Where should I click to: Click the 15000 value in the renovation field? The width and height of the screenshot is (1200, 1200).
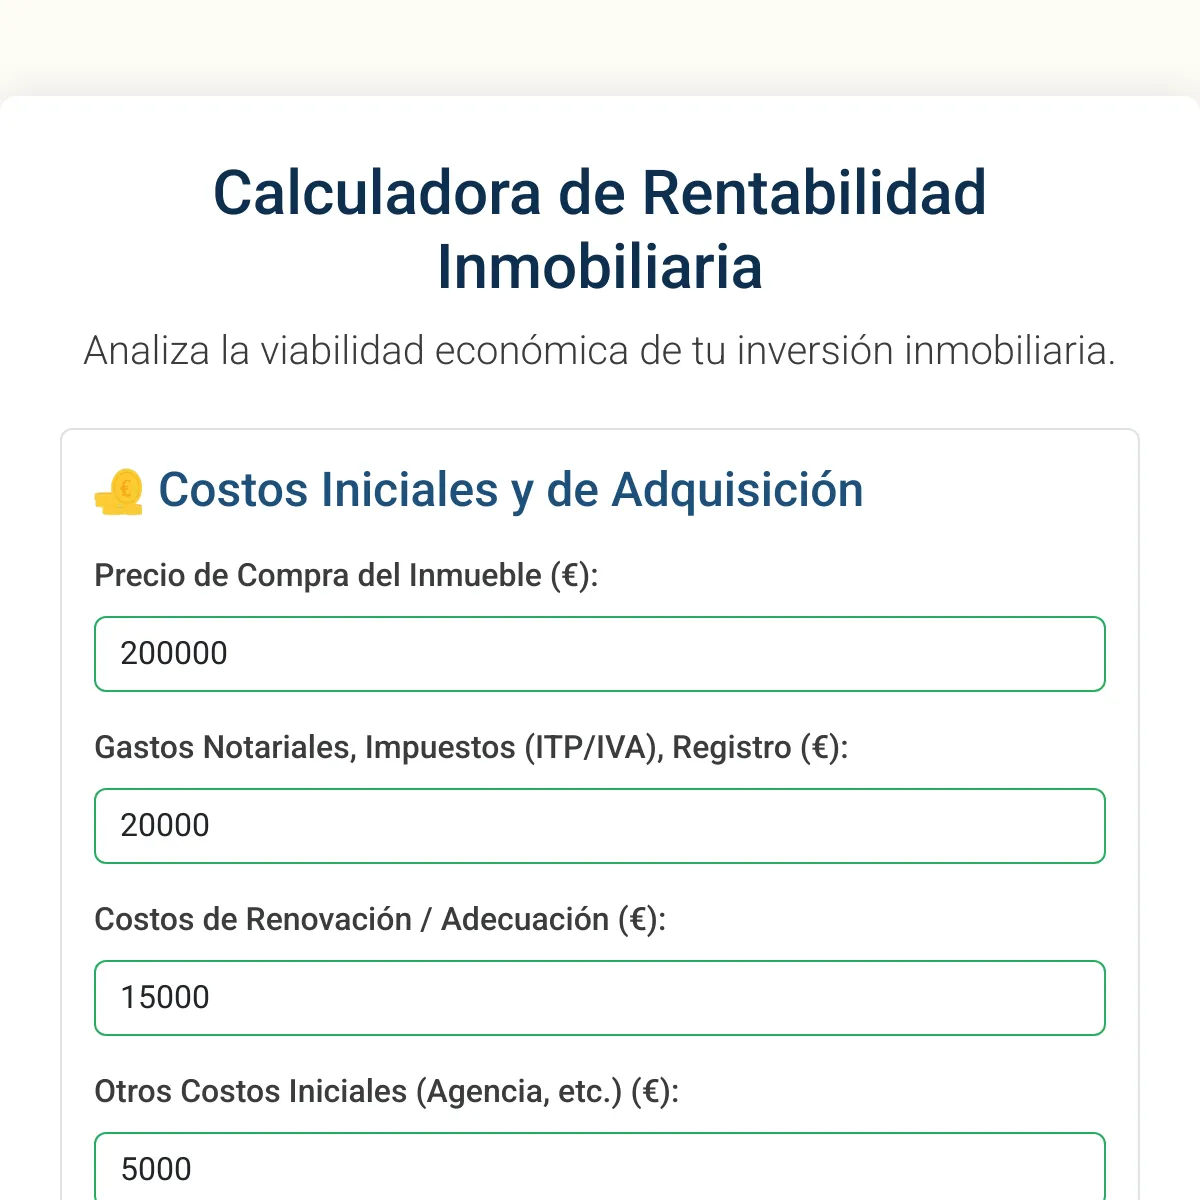pyautogui.click(x=165, y=998)
